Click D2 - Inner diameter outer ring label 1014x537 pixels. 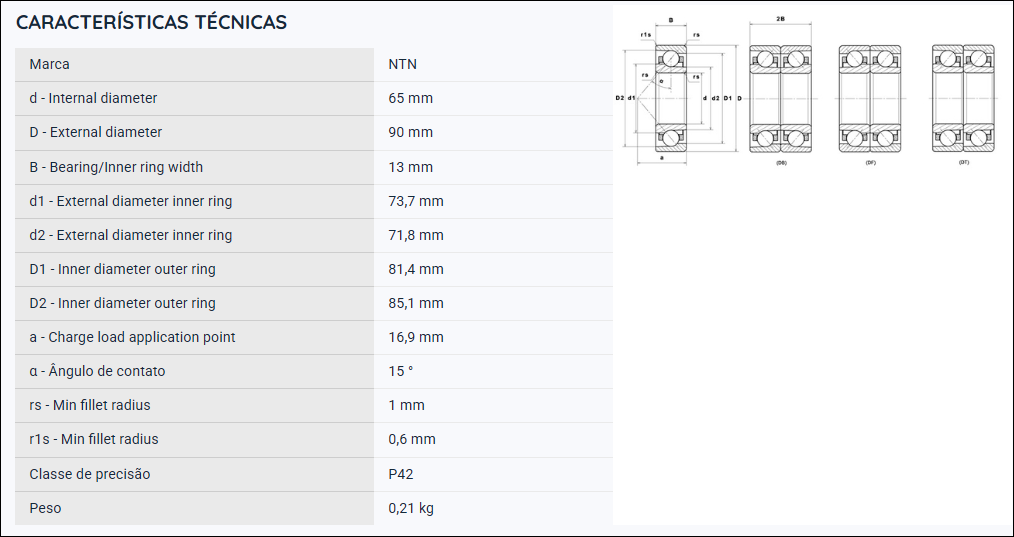(122, 303)
